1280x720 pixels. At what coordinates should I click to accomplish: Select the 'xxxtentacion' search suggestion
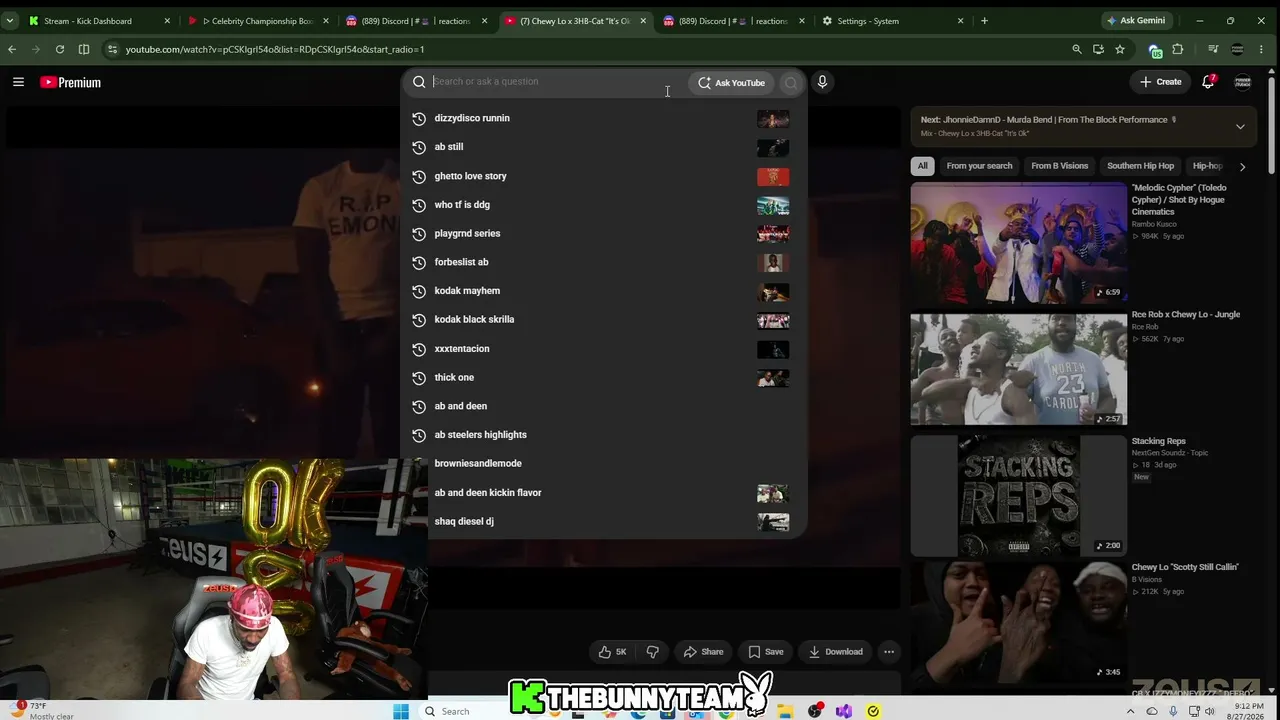[603, 349]
